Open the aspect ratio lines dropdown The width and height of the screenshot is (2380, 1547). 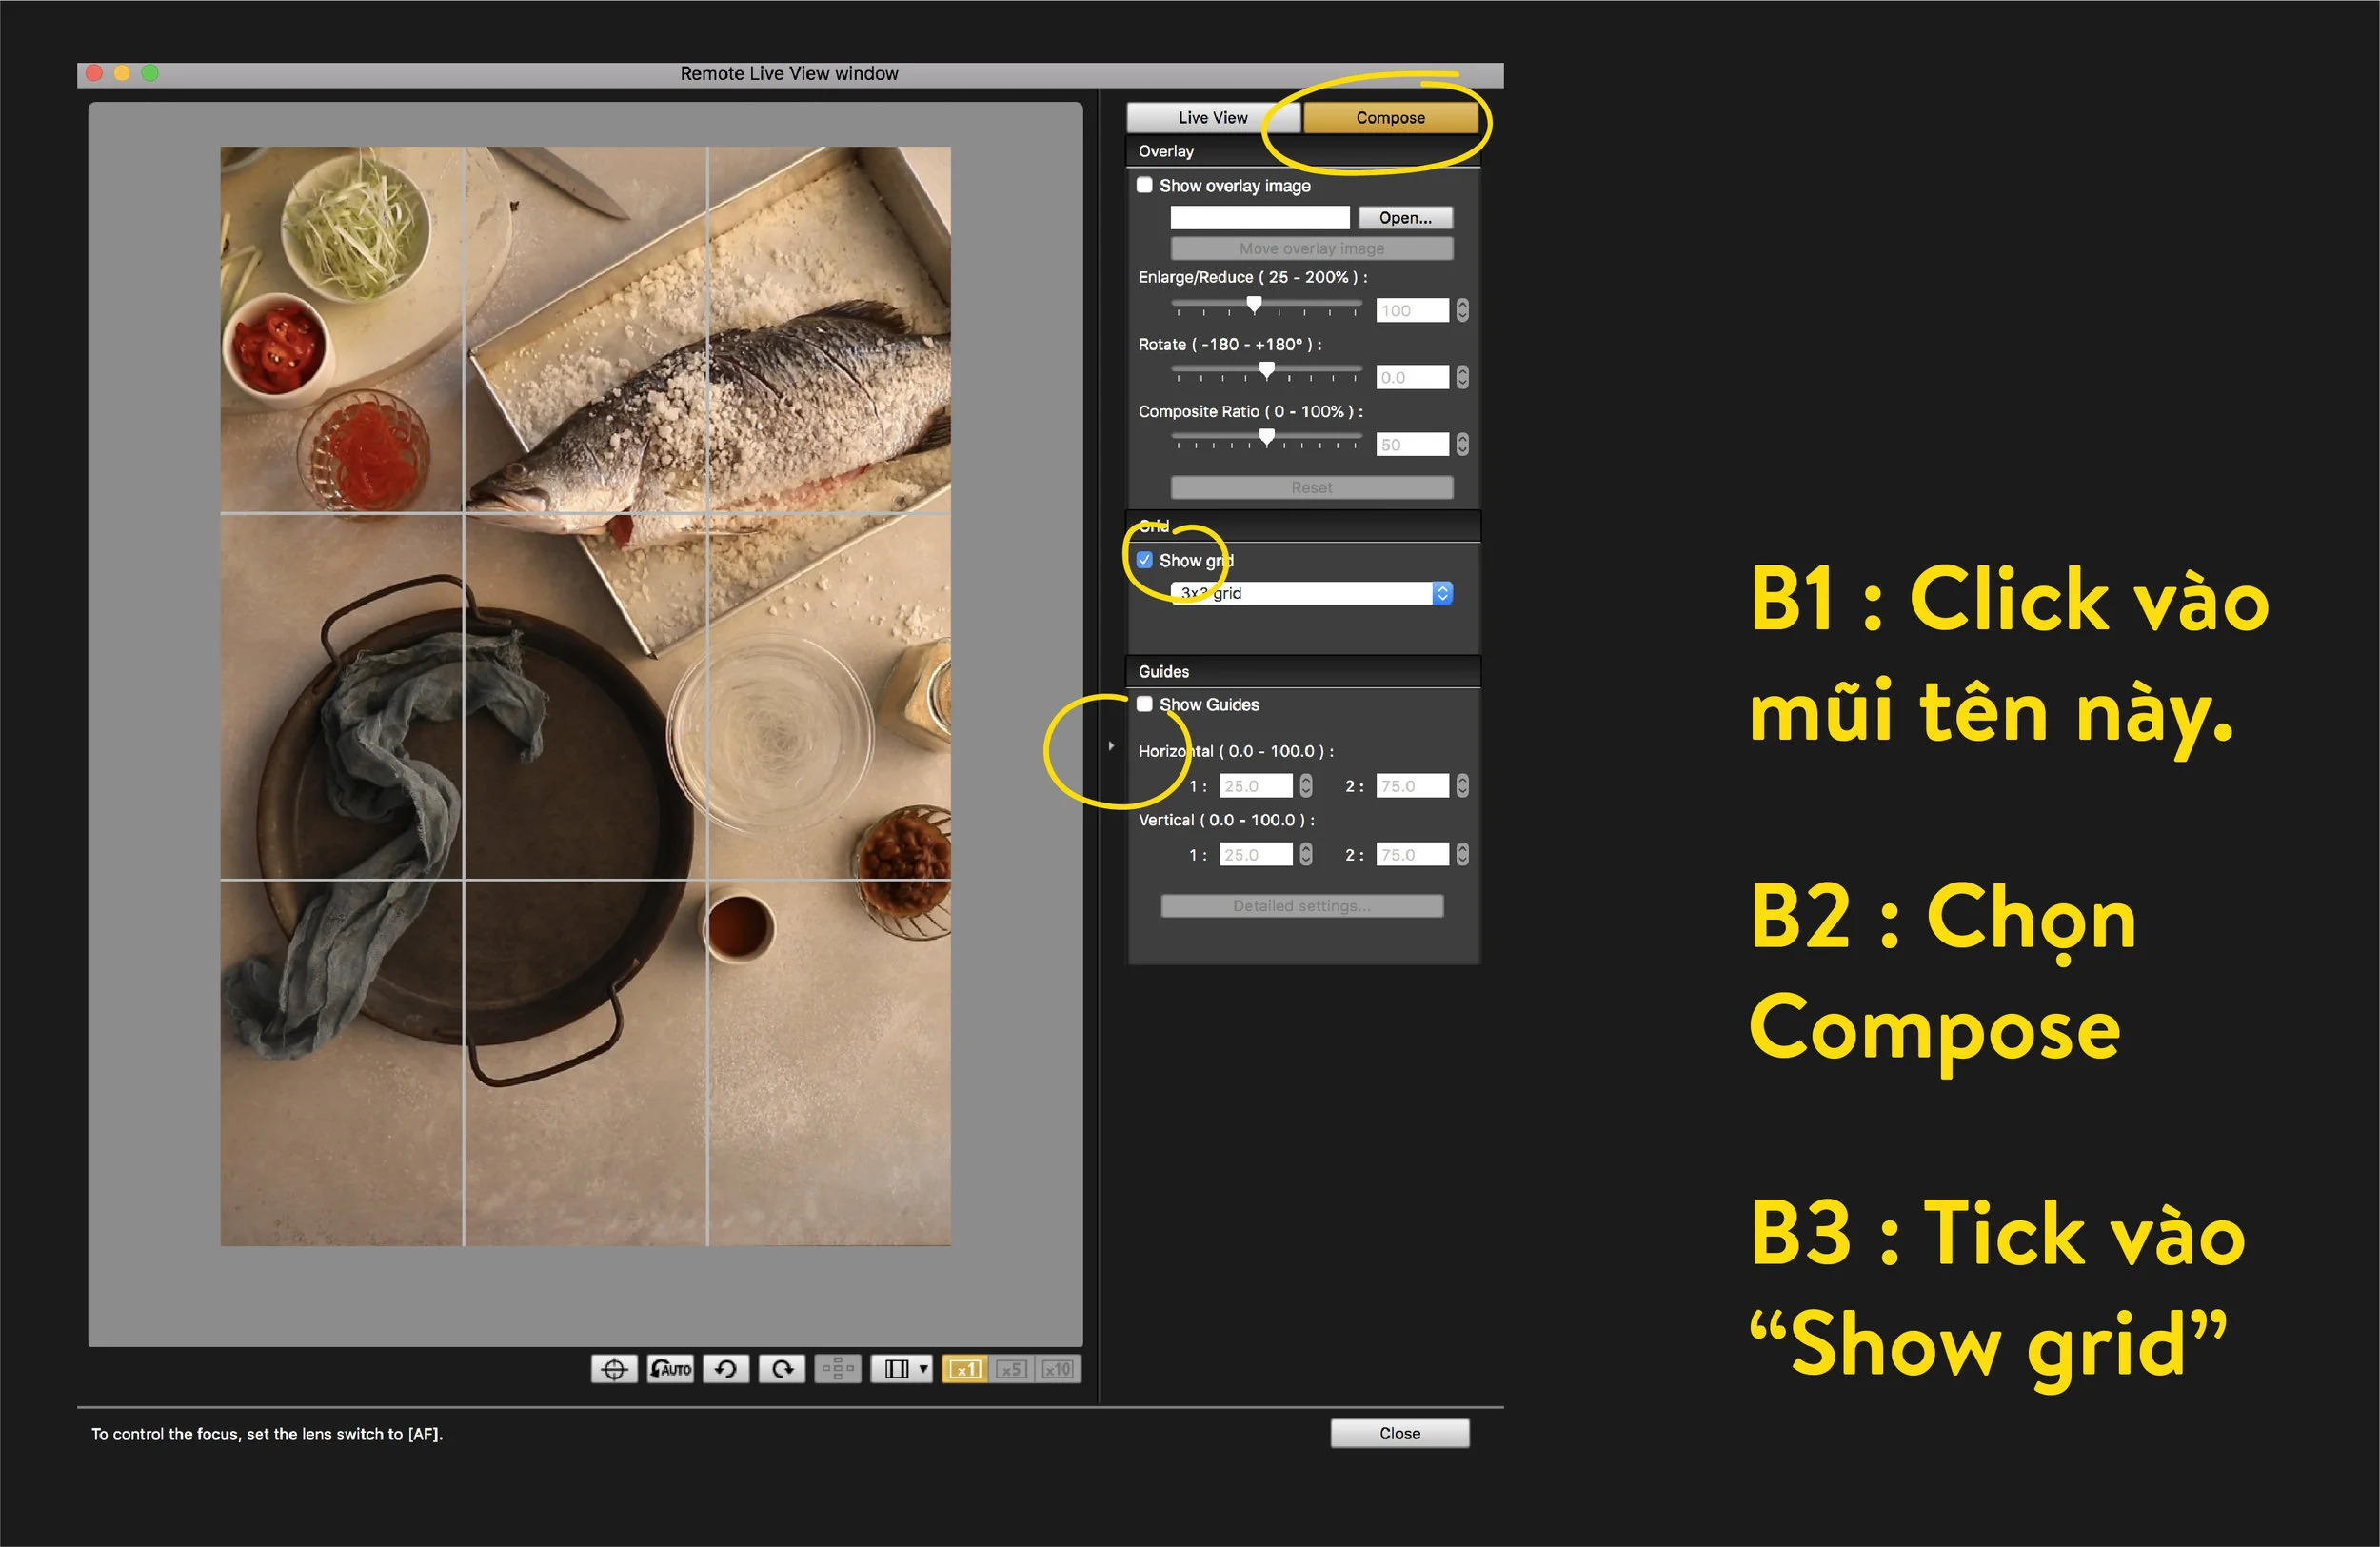click(902, 1369)
